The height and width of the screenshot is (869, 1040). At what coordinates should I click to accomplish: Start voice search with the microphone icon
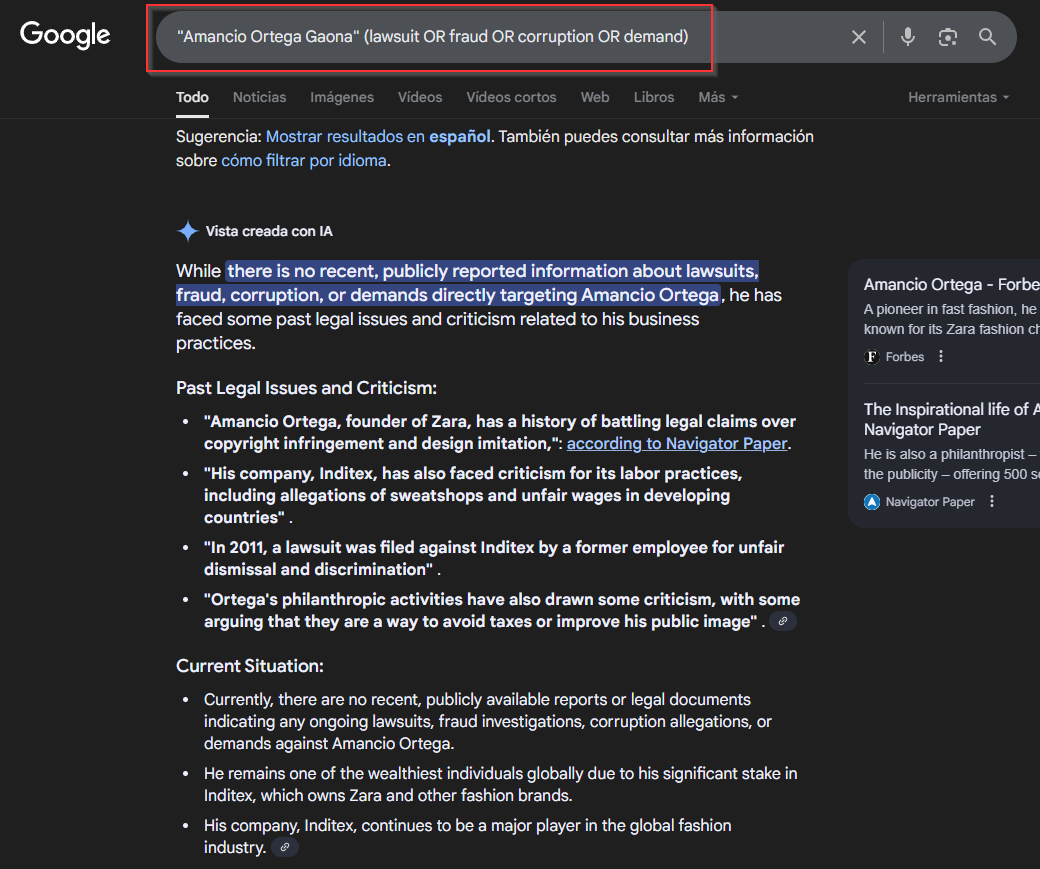(x=907, y=37)
